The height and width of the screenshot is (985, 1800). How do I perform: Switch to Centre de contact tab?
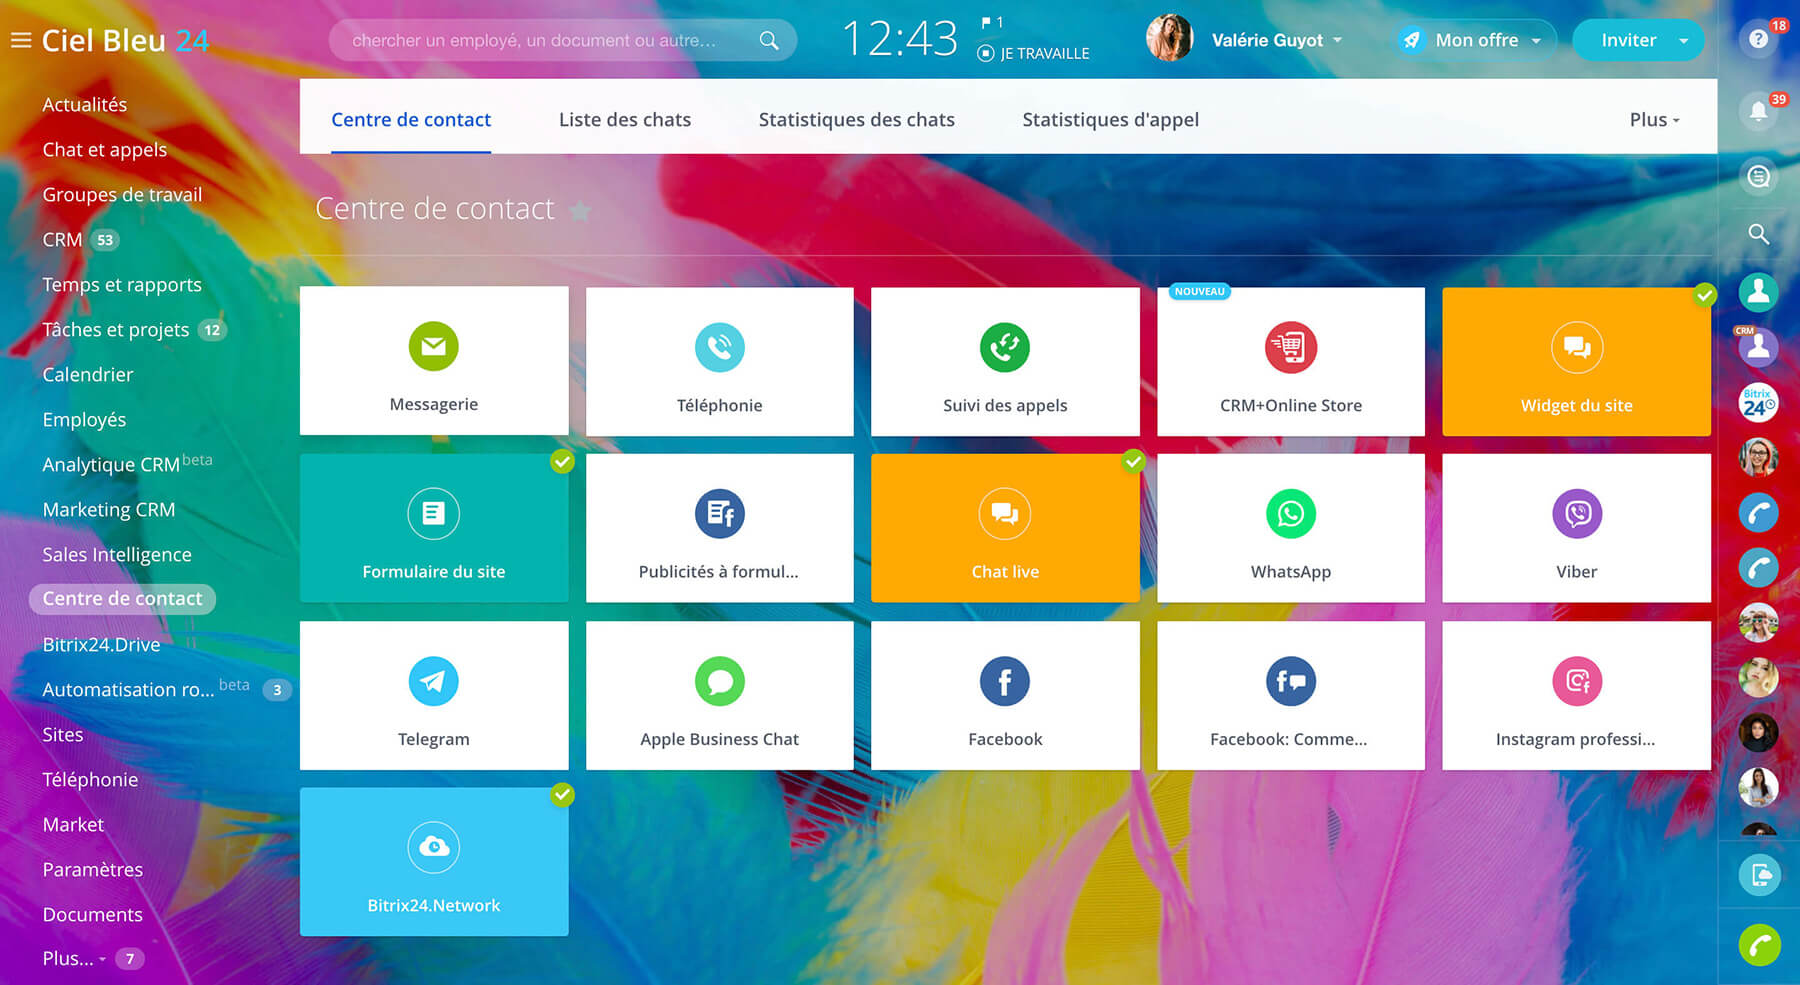411,119
